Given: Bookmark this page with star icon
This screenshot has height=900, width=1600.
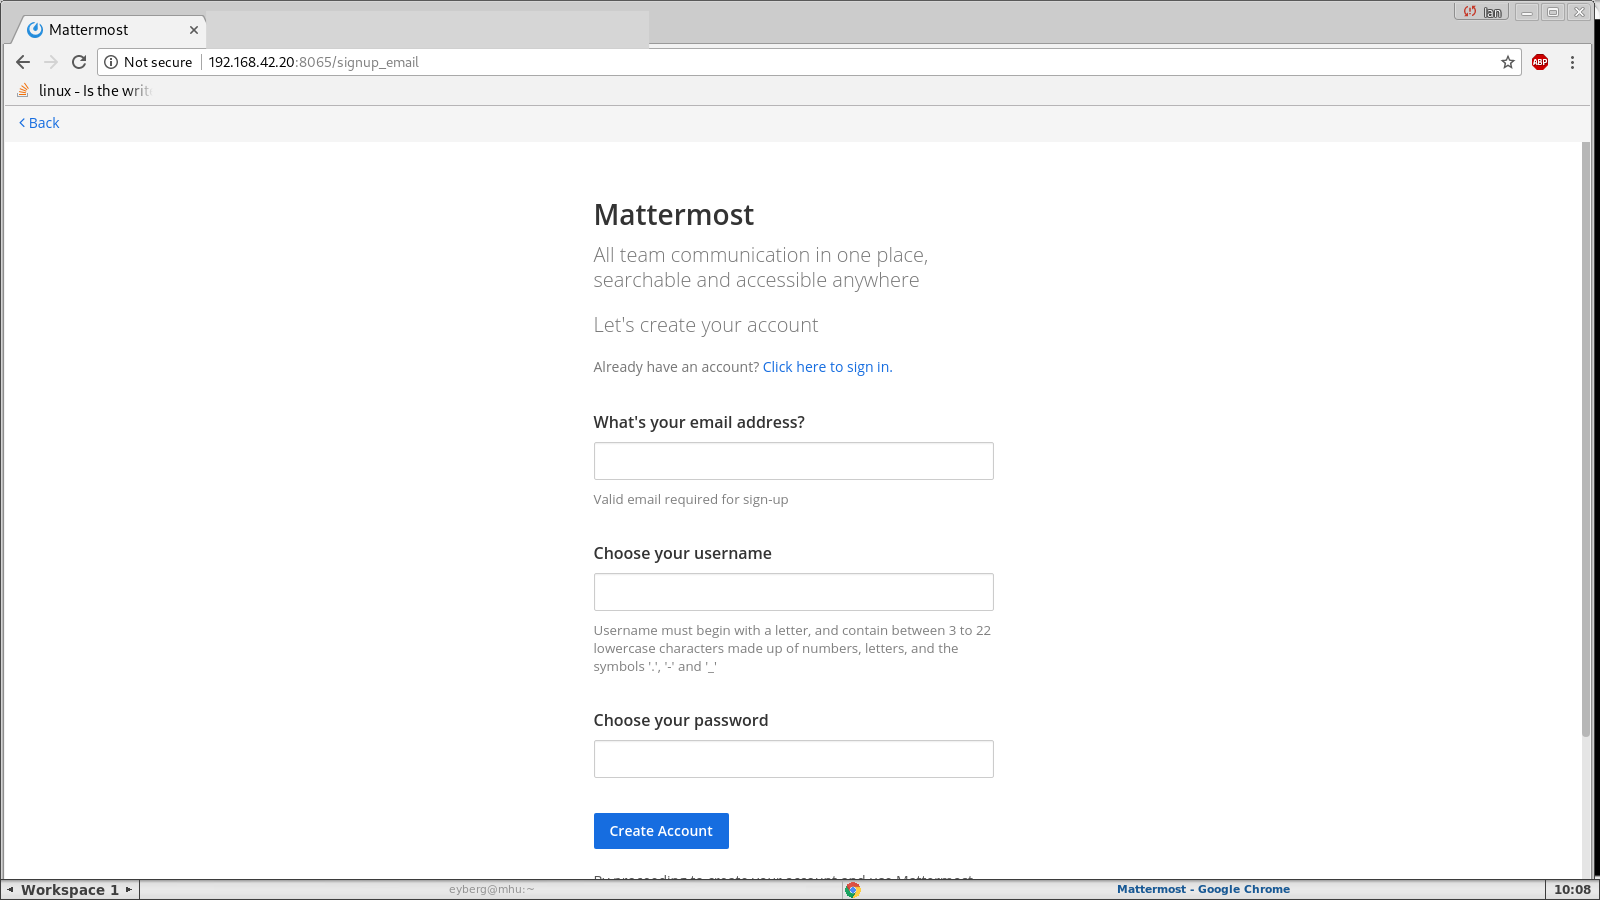Looking at the screenshot, I should coord(1508,62).
